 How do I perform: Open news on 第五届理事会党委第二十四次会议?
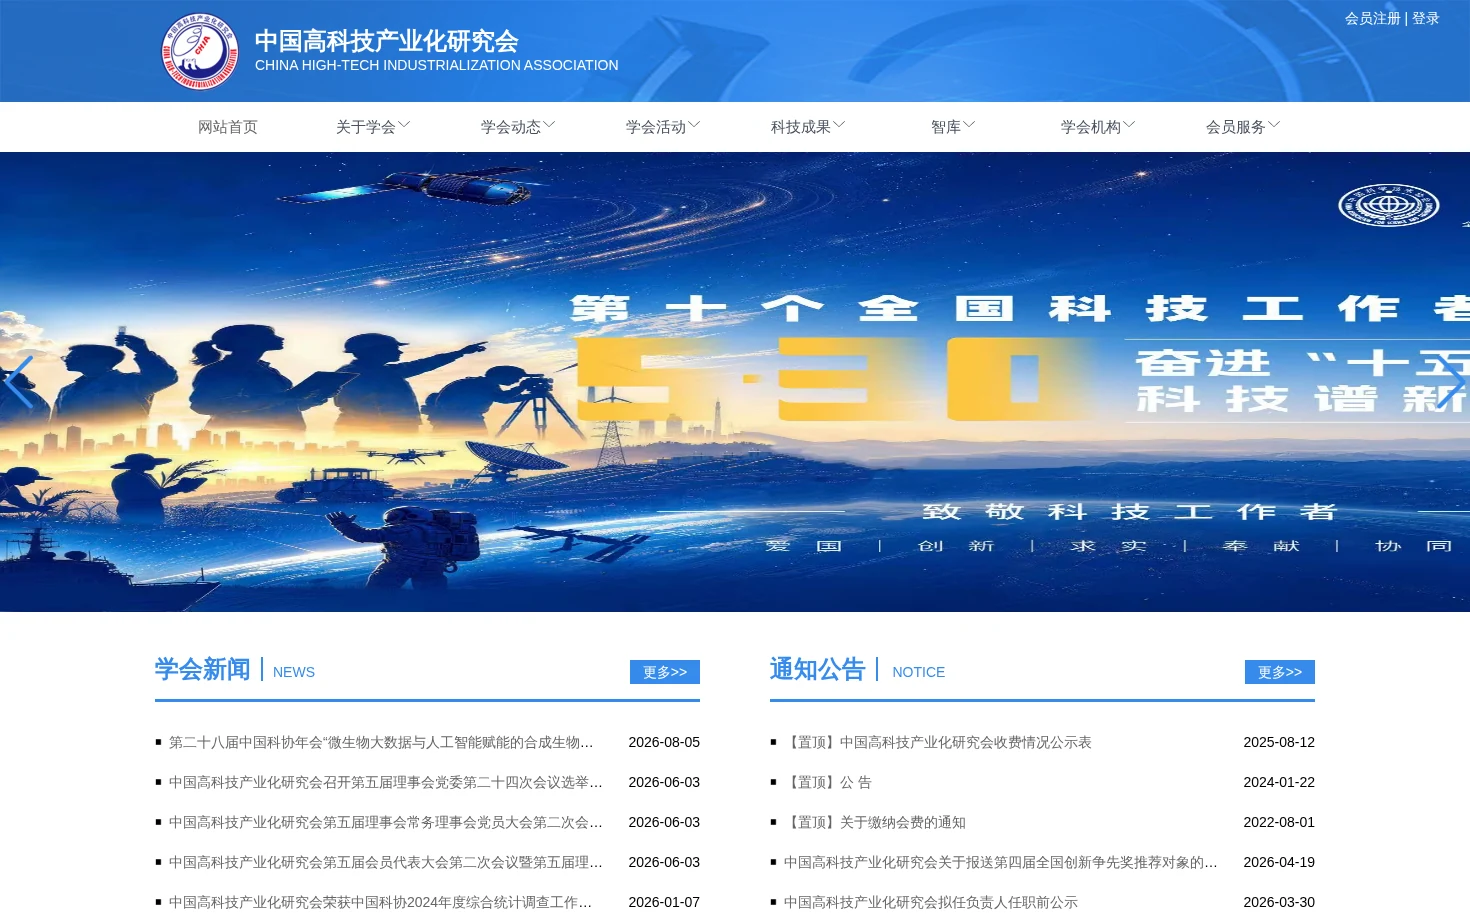(386, 782)
